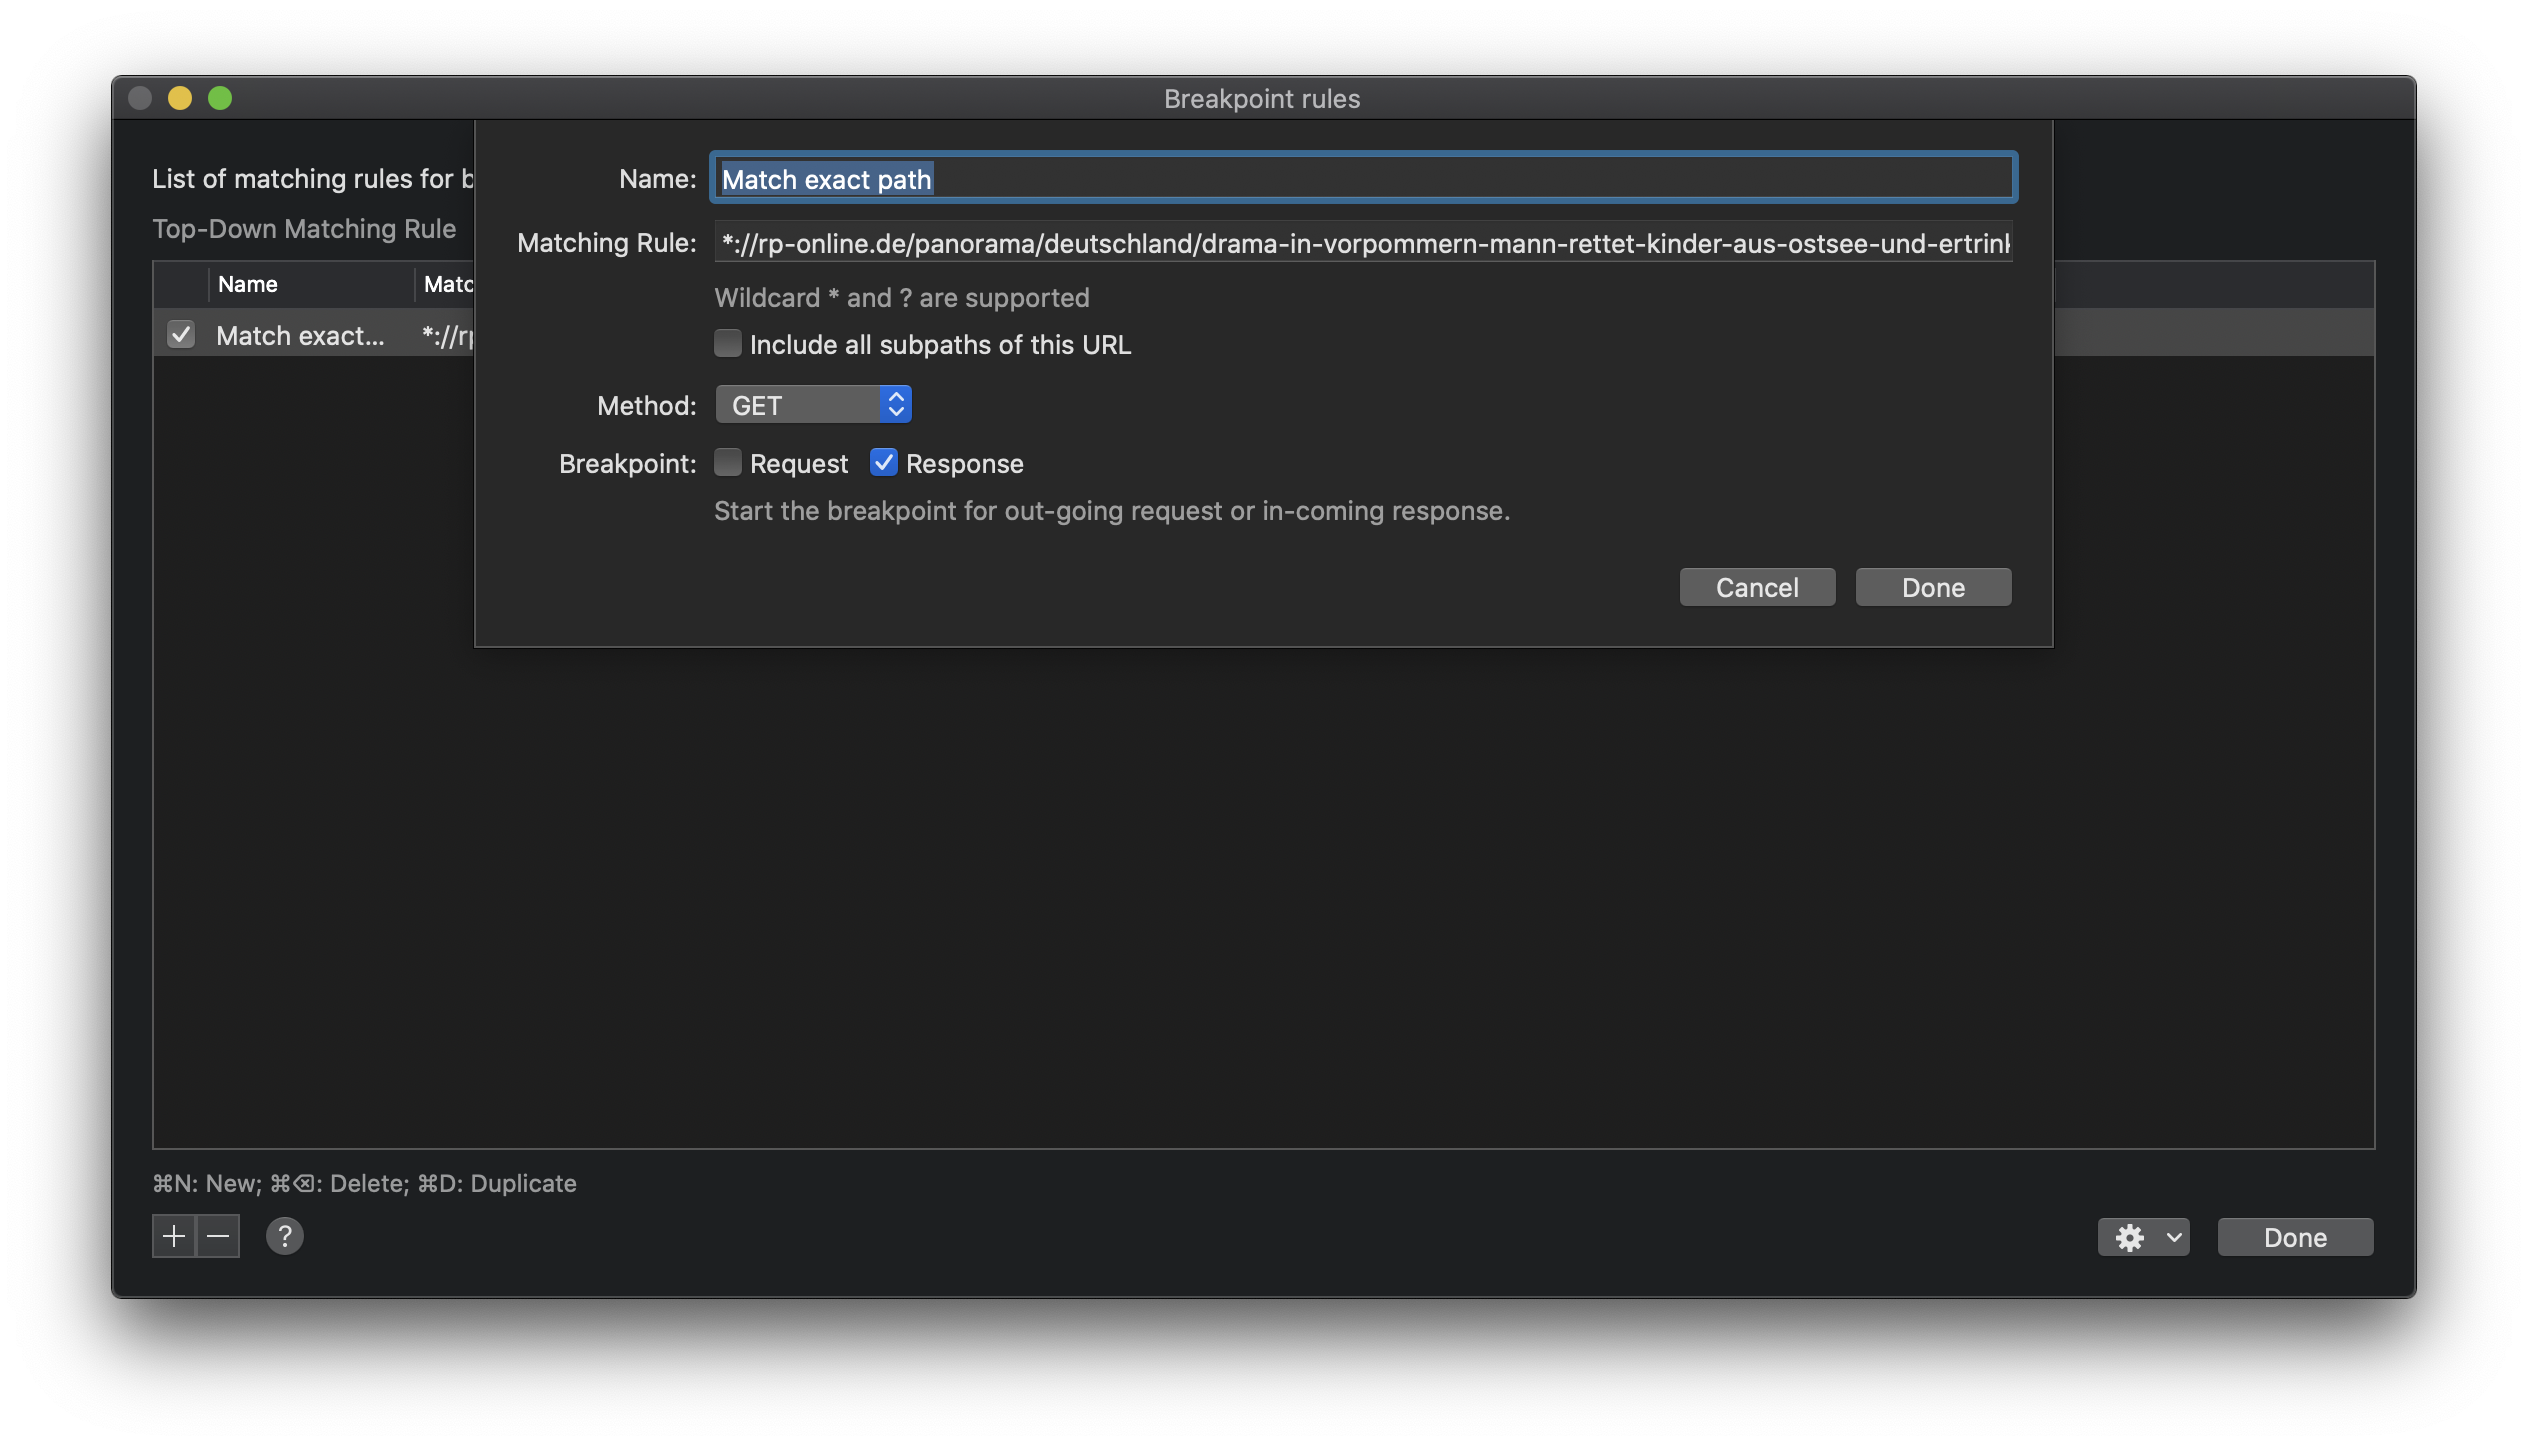Open help via the question mark icon
The image size is (2528, 1446).
tap(285, 1236)
